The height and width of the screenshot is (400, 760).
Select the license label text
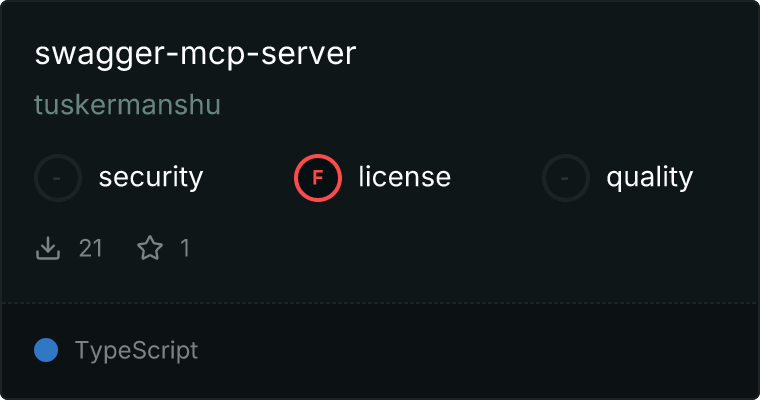click(x=405, y=176)
